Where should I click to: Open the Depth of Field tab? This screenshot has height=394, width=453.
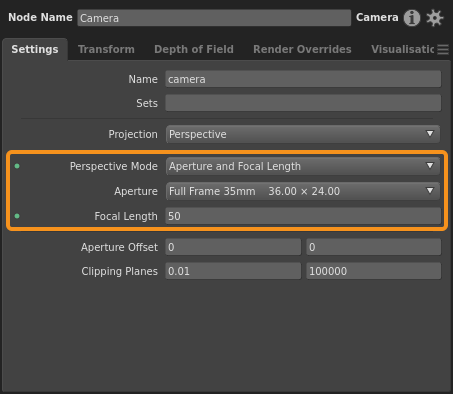(x=194, y=49)
